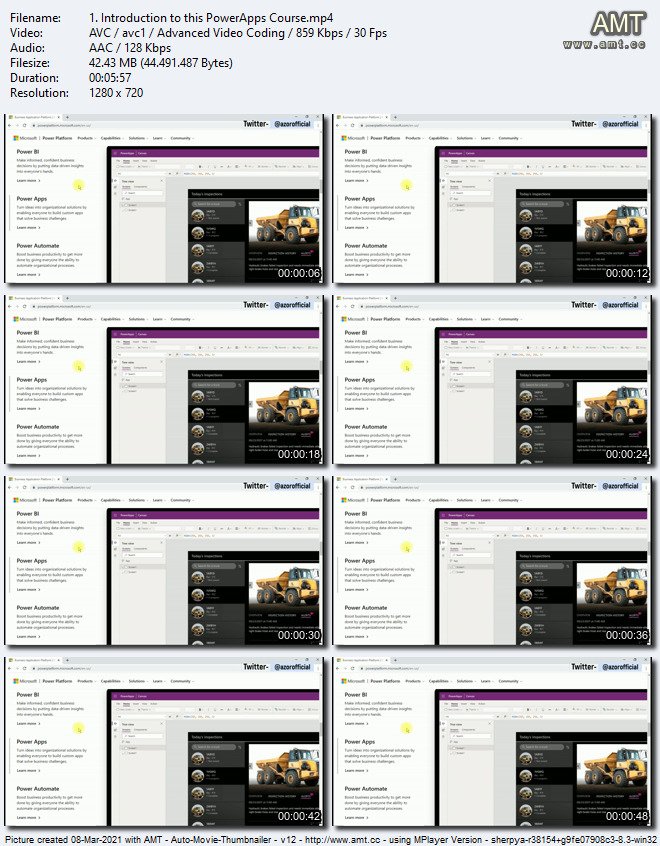Click the Power BI heading in the 00:00:42 frame
The width and height of the screenshot is (660, 846).
coord(28,694)
